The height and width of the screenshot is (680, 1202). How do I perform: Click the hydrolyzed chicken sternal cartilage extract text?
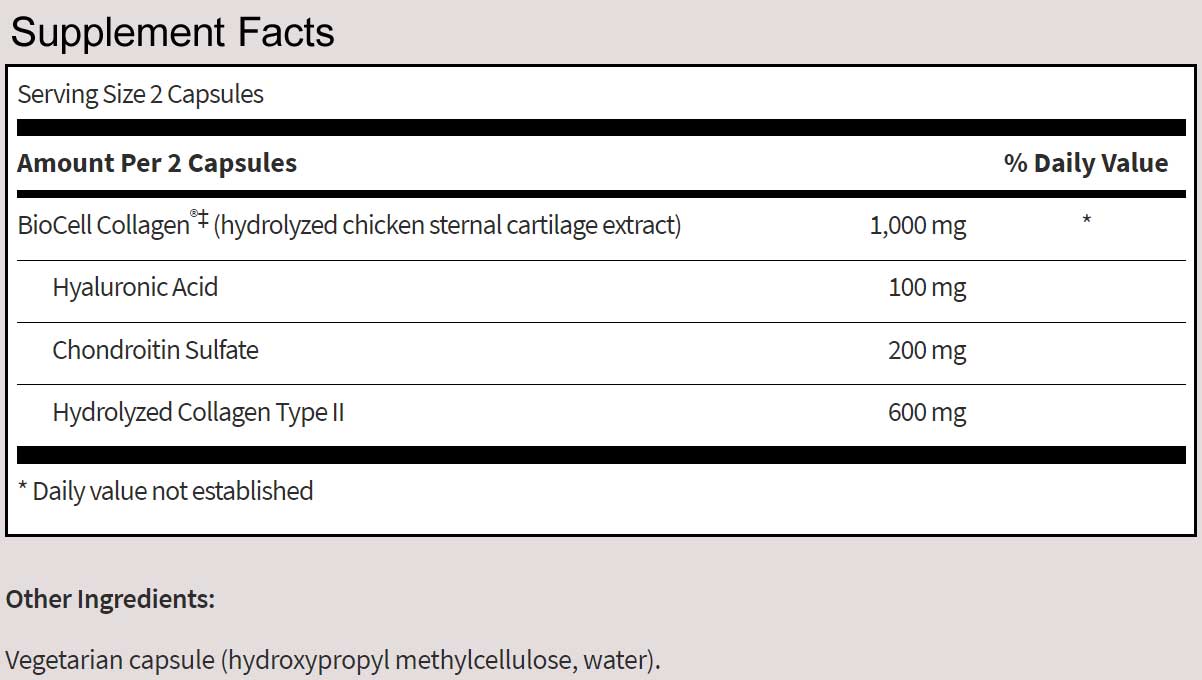tap(447, 226)
